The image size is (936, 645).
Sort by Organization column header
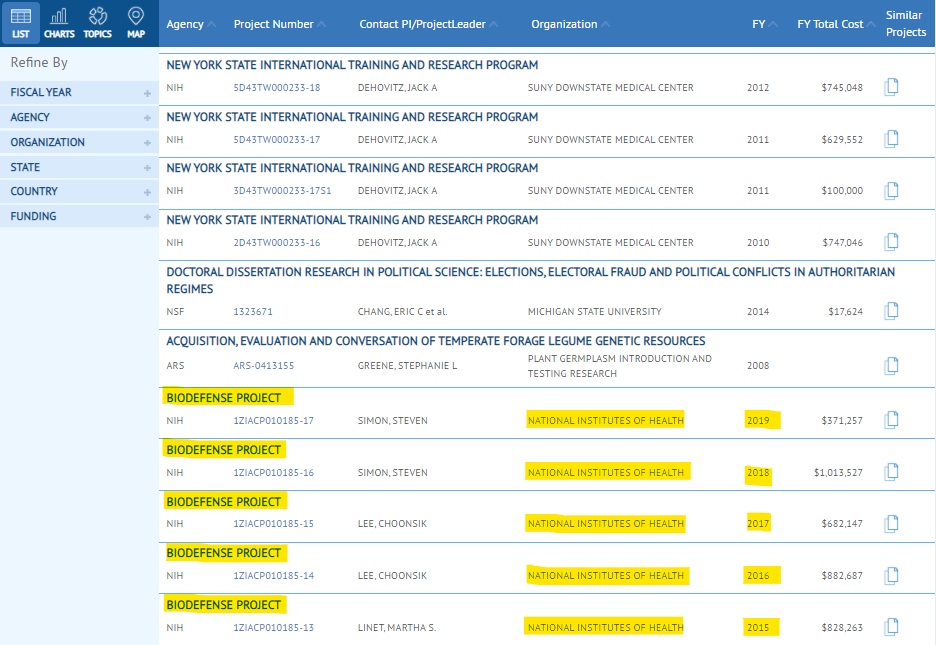(x=570, y=24)
